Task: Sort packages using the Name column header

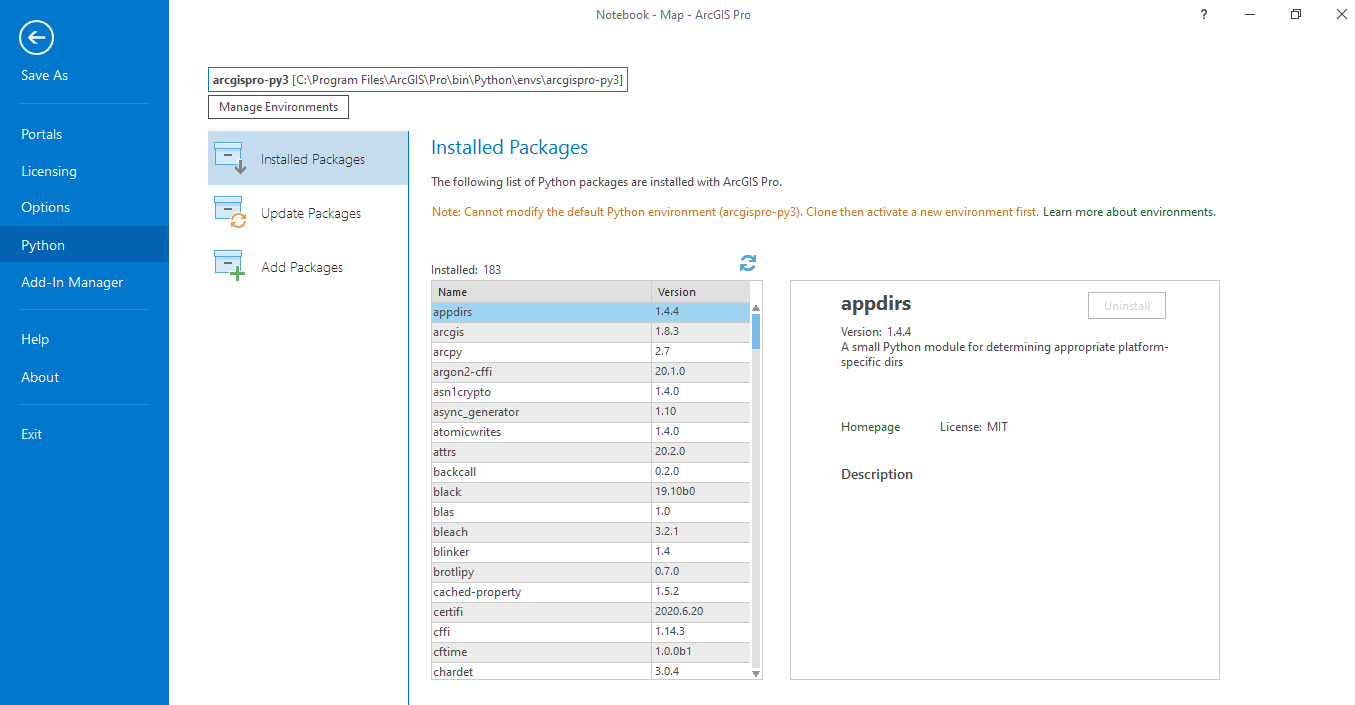Action: tap(453, 291)
